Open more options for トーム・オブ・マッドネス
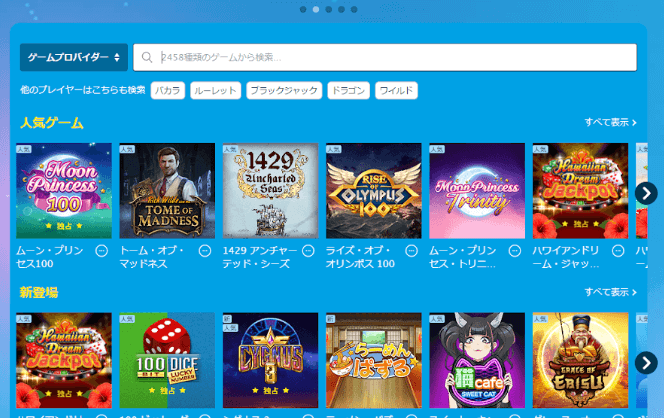Image resolution: width=664 pixels, height=418 pixels. [205, 251]
